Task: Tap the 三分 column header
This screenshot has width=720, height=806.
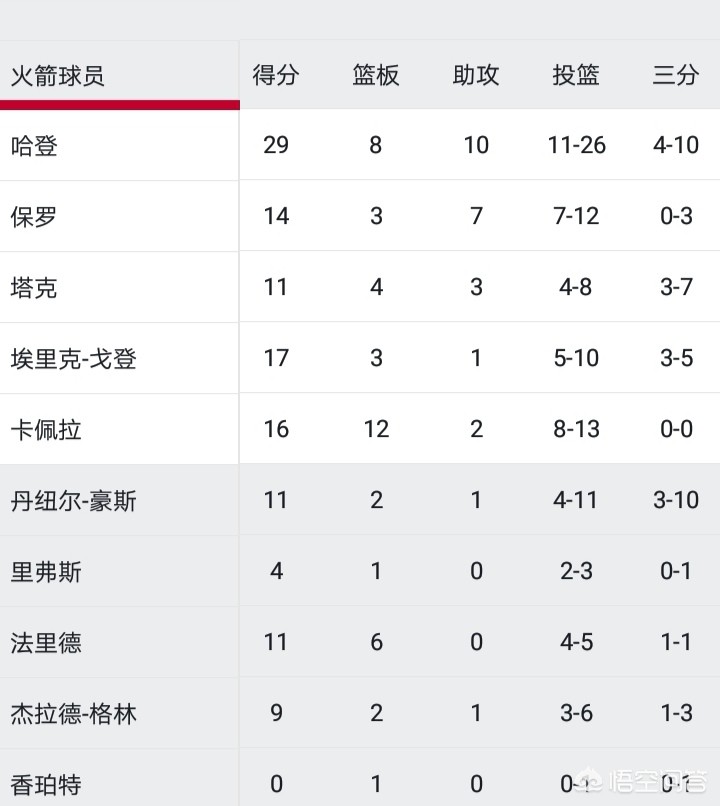Action: click(676, 75)
